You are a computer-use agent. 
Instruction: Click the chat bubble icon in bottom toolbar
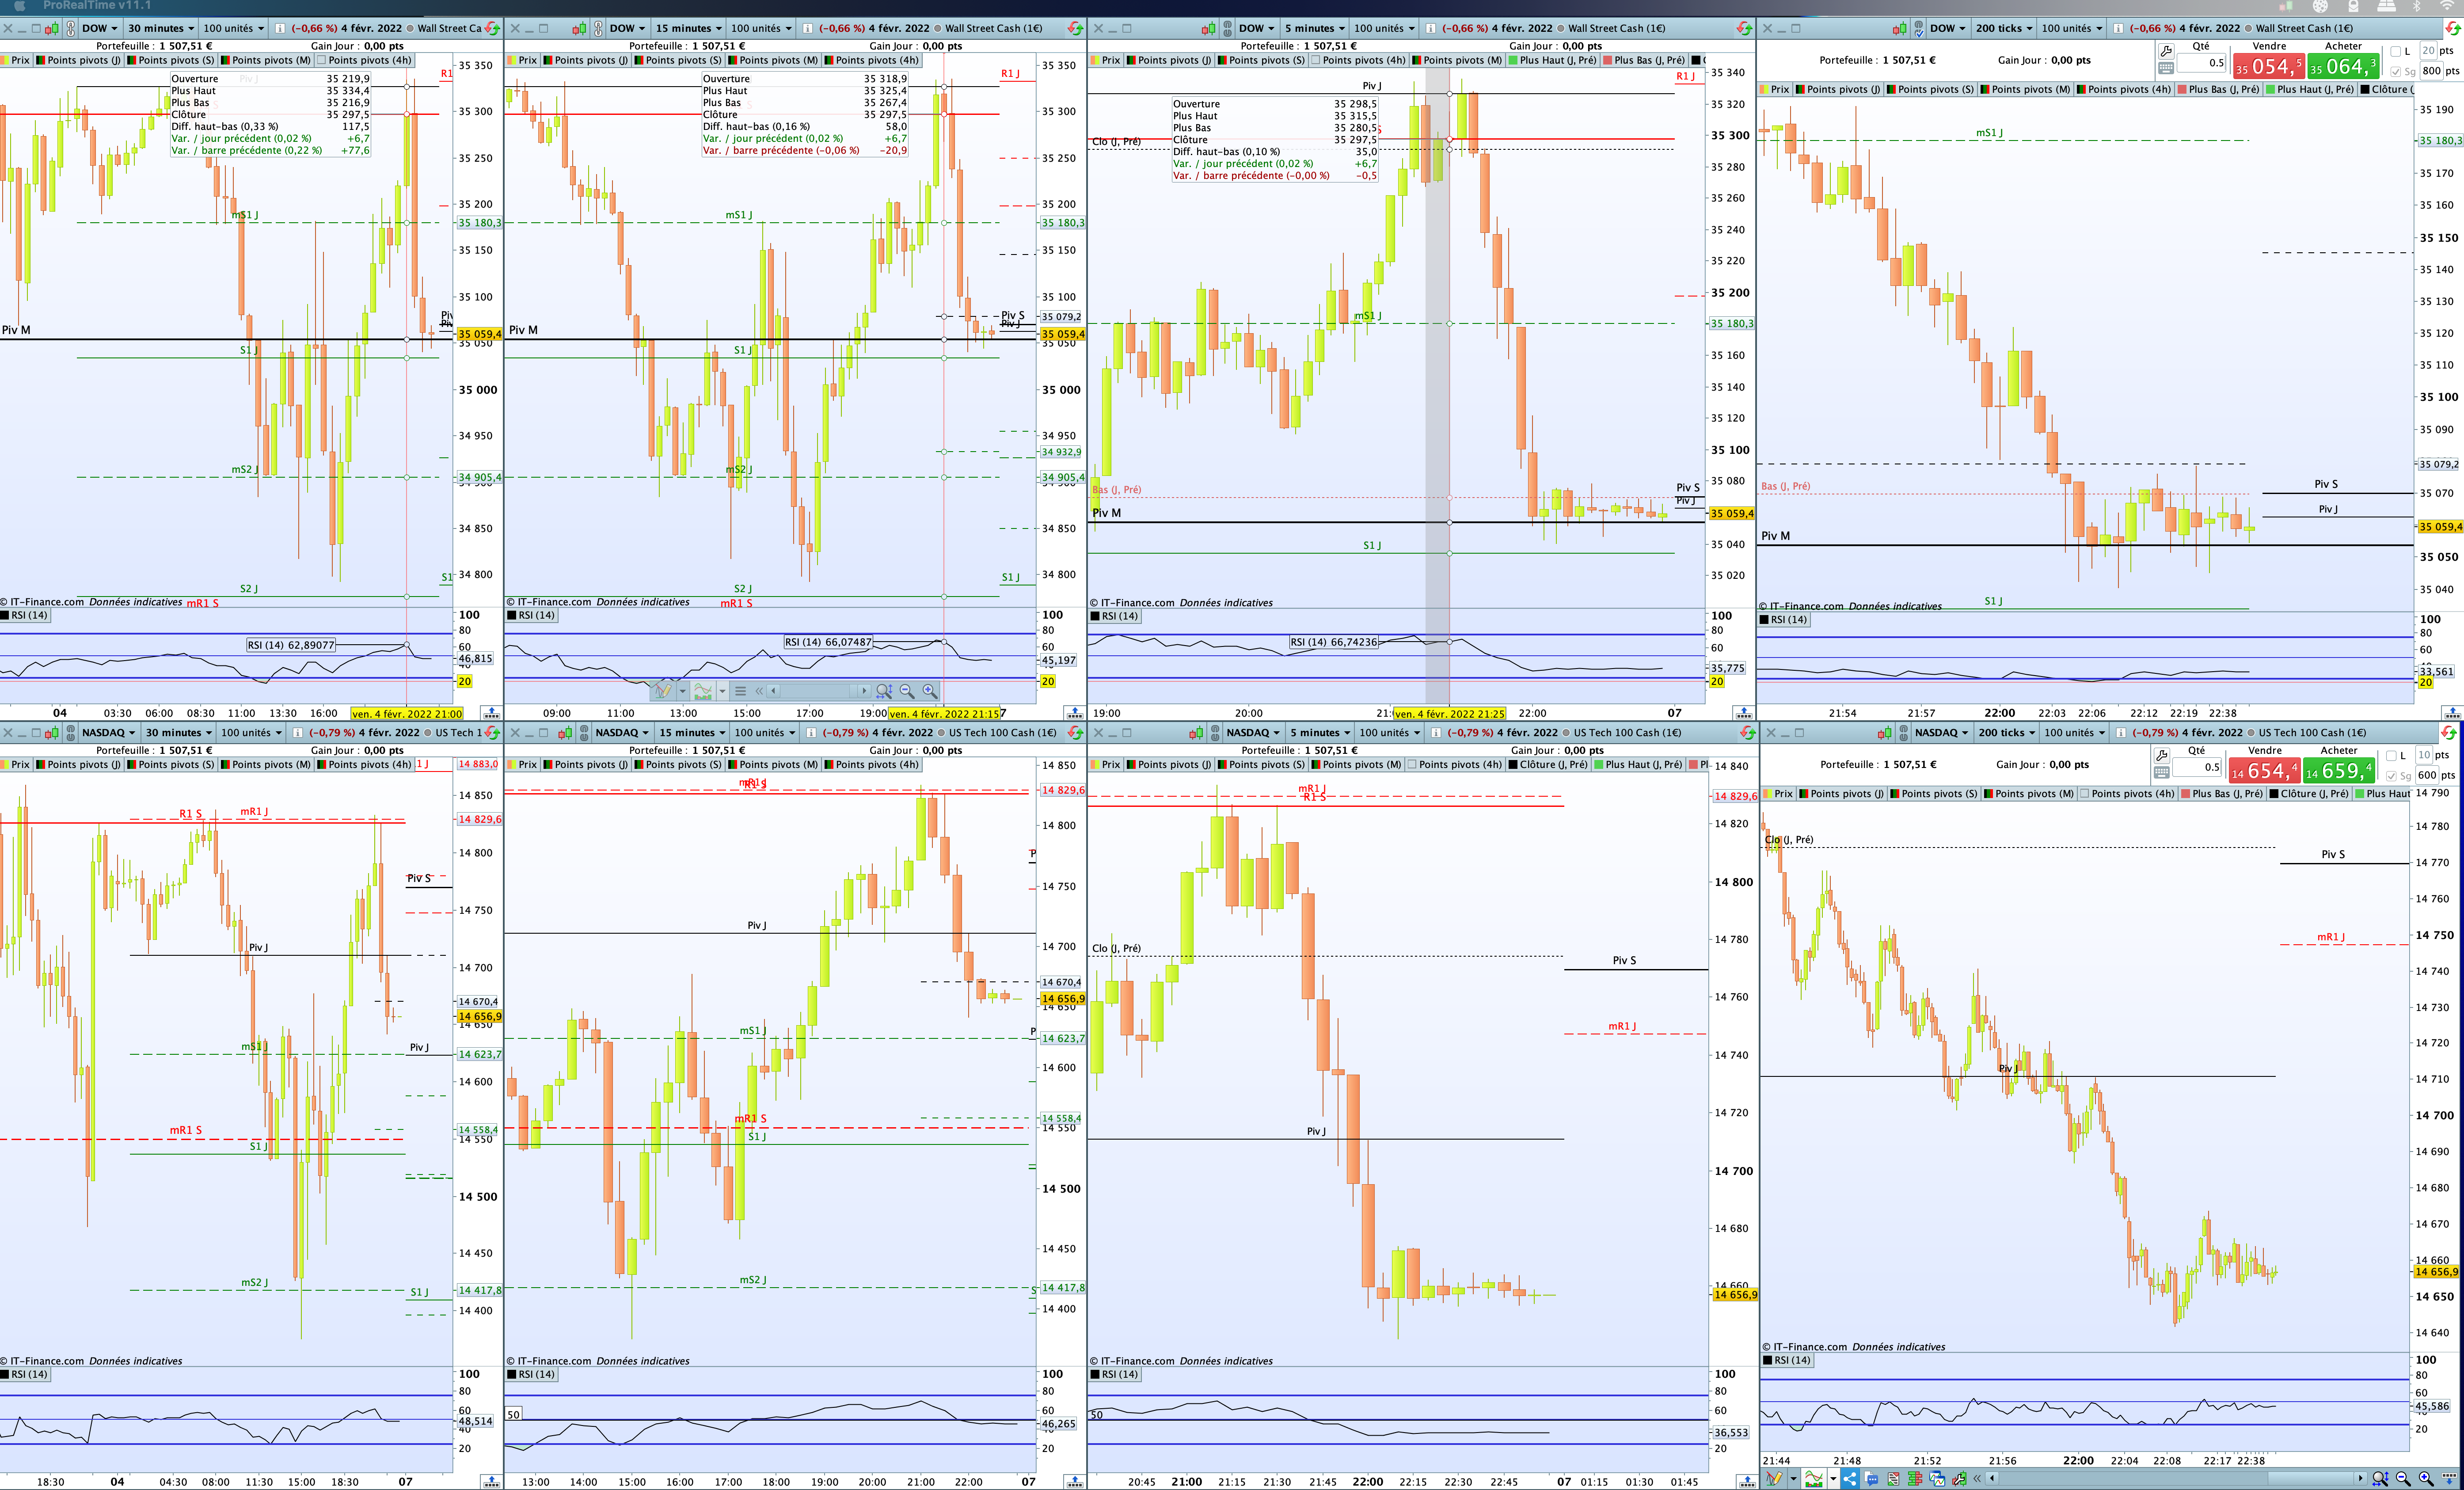click(1871, 1479)
